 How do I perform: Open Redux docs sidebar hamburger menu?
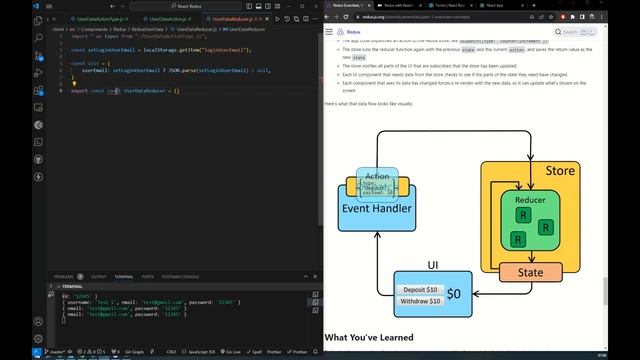(329, 32)
